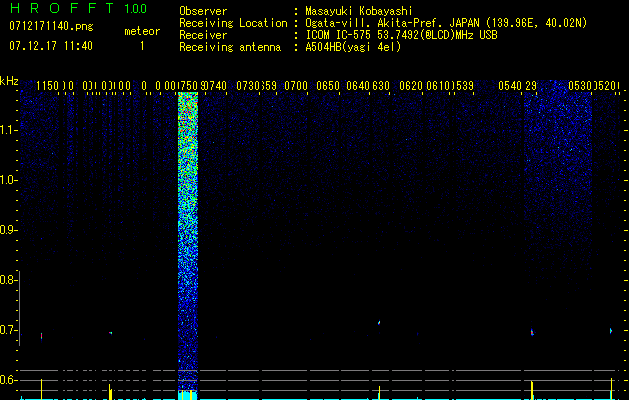
Task: Click the meteor echo below the 29 time label
Action: point(532,332)
